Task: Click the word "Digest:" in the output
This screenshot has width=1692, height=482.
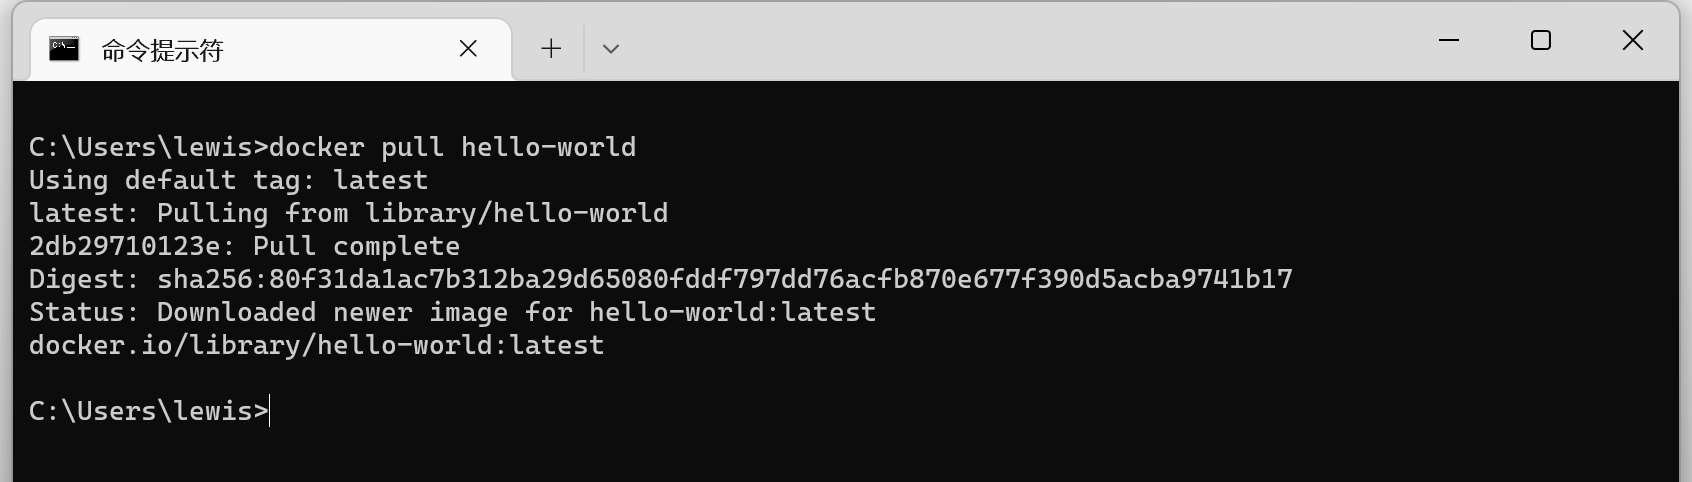Action: pyautogui.click(x=84, y=280)
